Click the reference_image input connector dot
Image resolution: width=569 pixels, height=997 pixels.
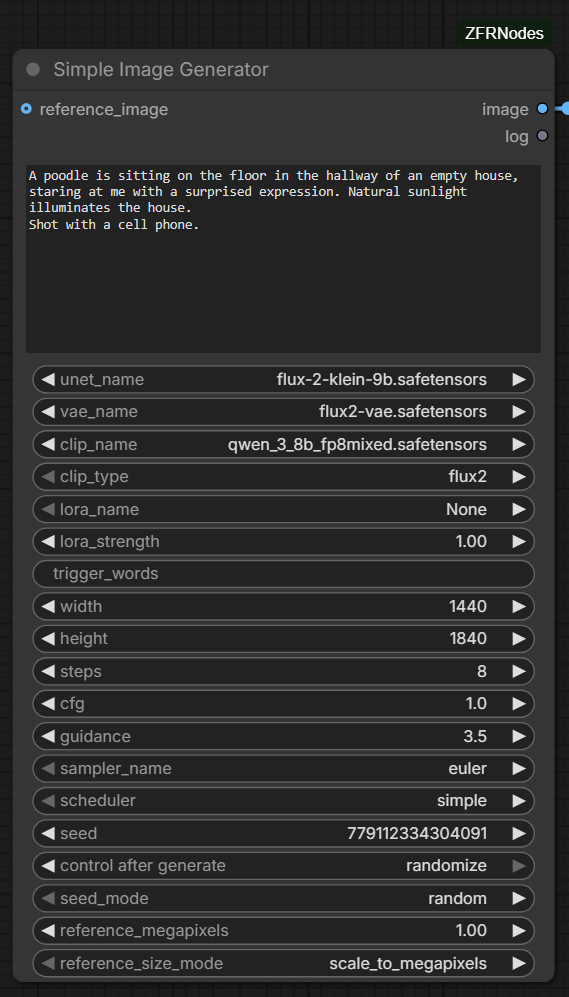(x=26, y=109)
